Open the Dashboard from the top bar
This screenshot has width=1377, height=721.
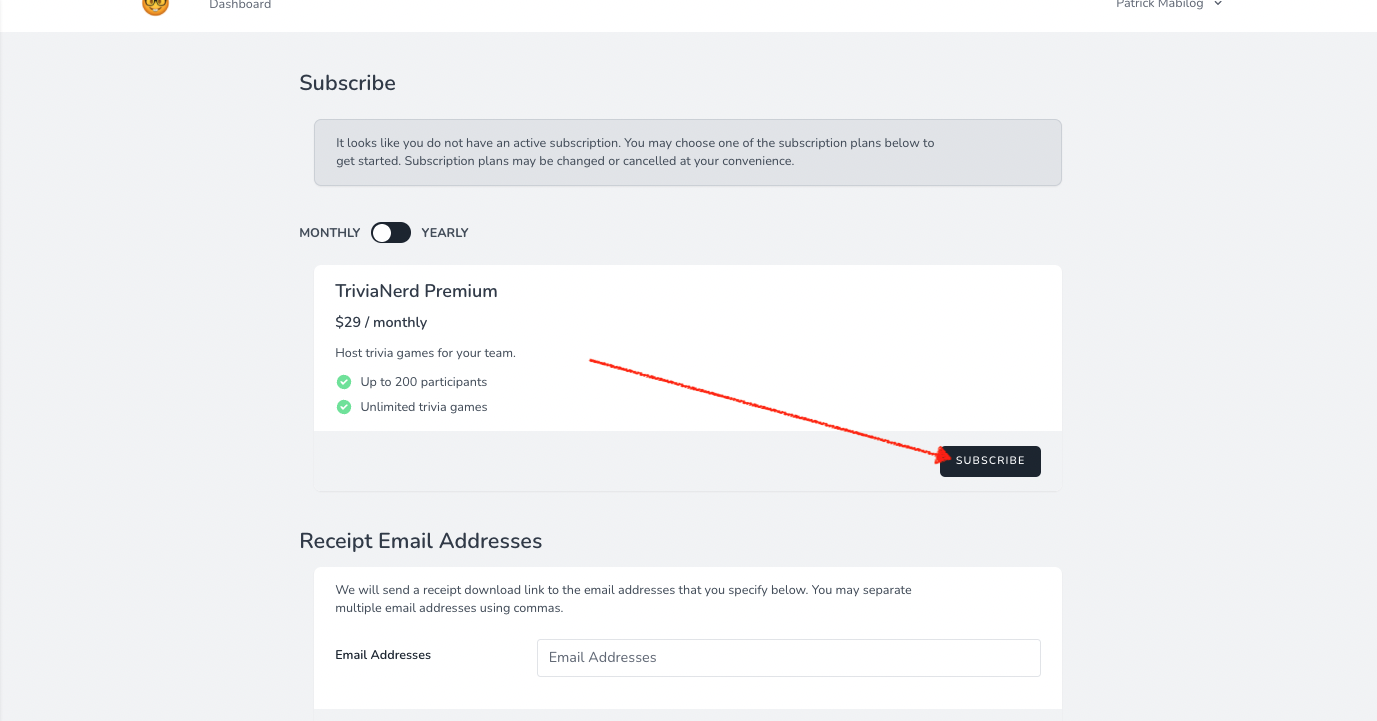pyautogui.click(x=240, y=5)
